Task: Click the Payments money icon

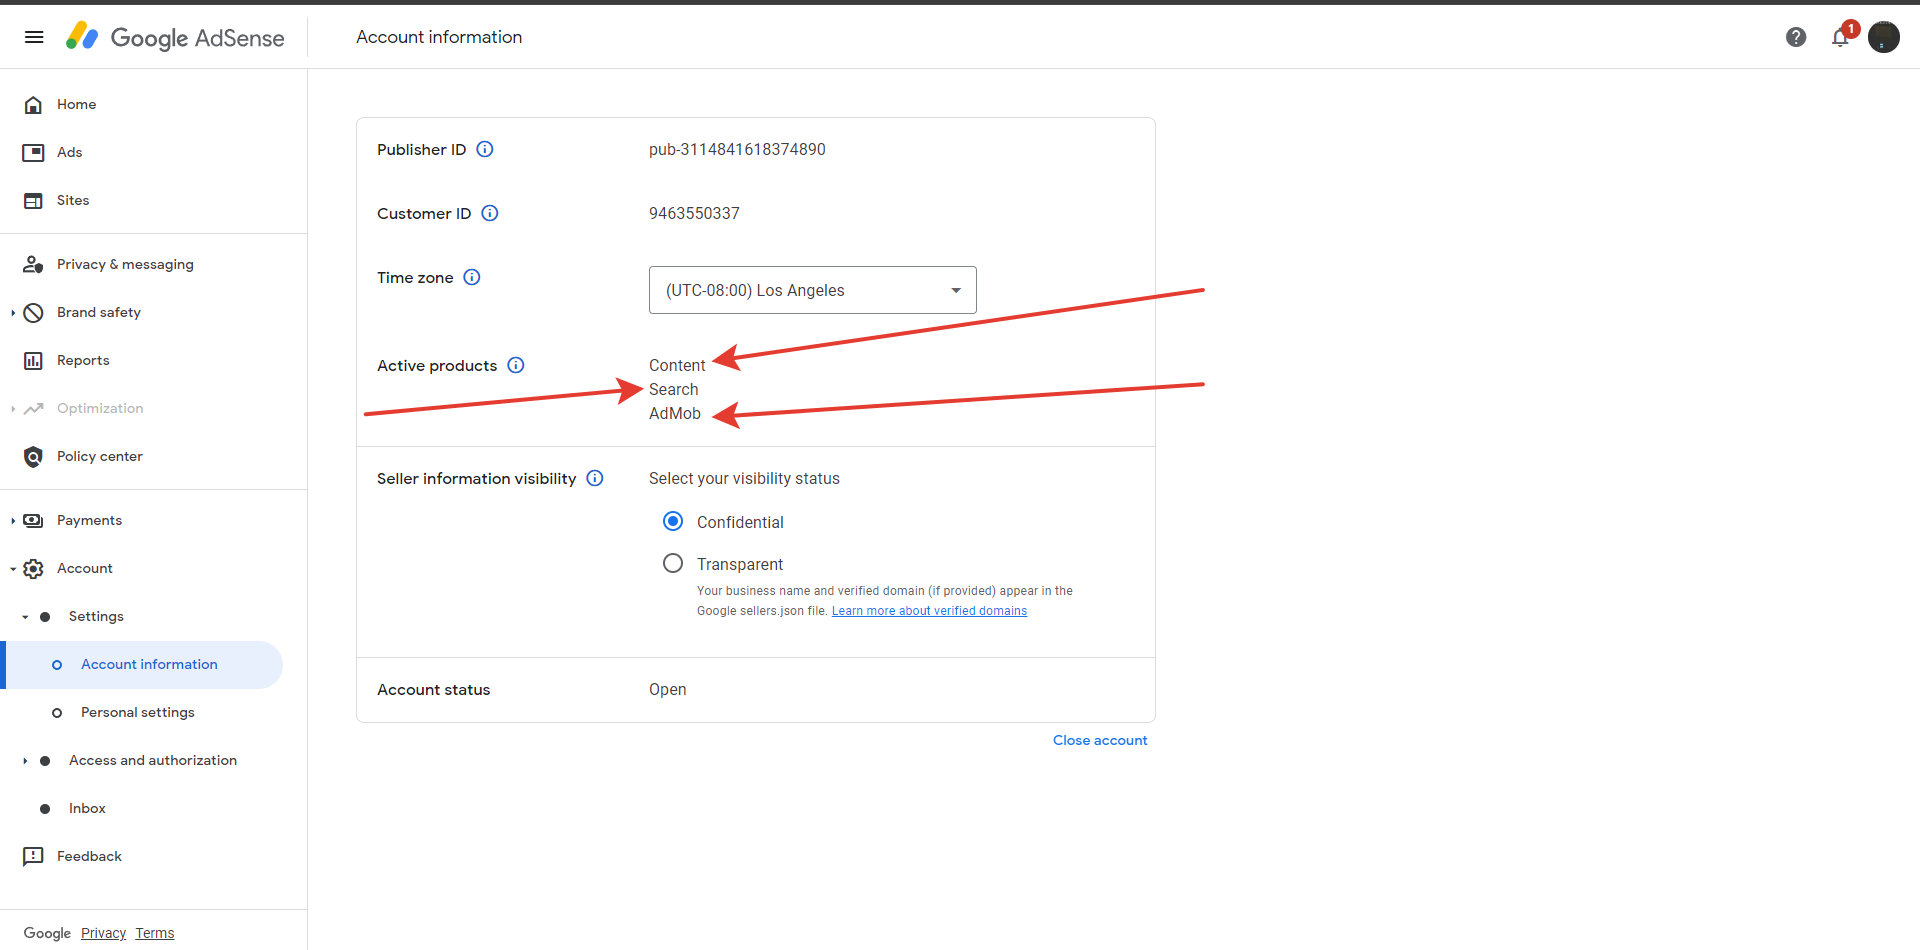Action: point(33,521)
